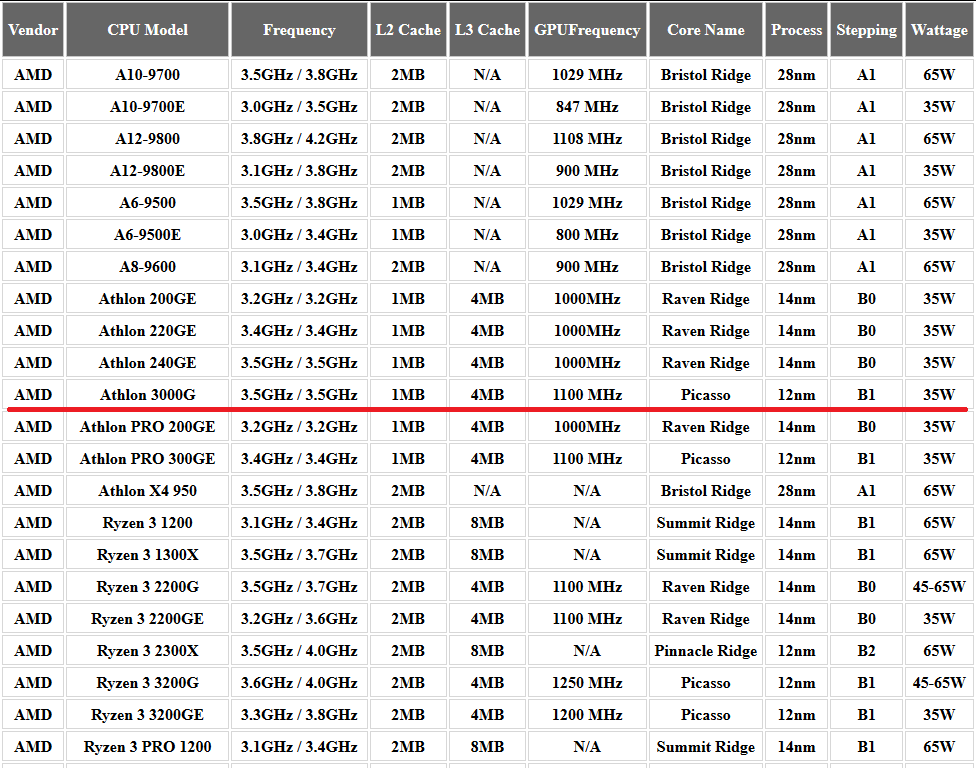
Task: Select the A8-9600 model cell
Action: (148, 266)
